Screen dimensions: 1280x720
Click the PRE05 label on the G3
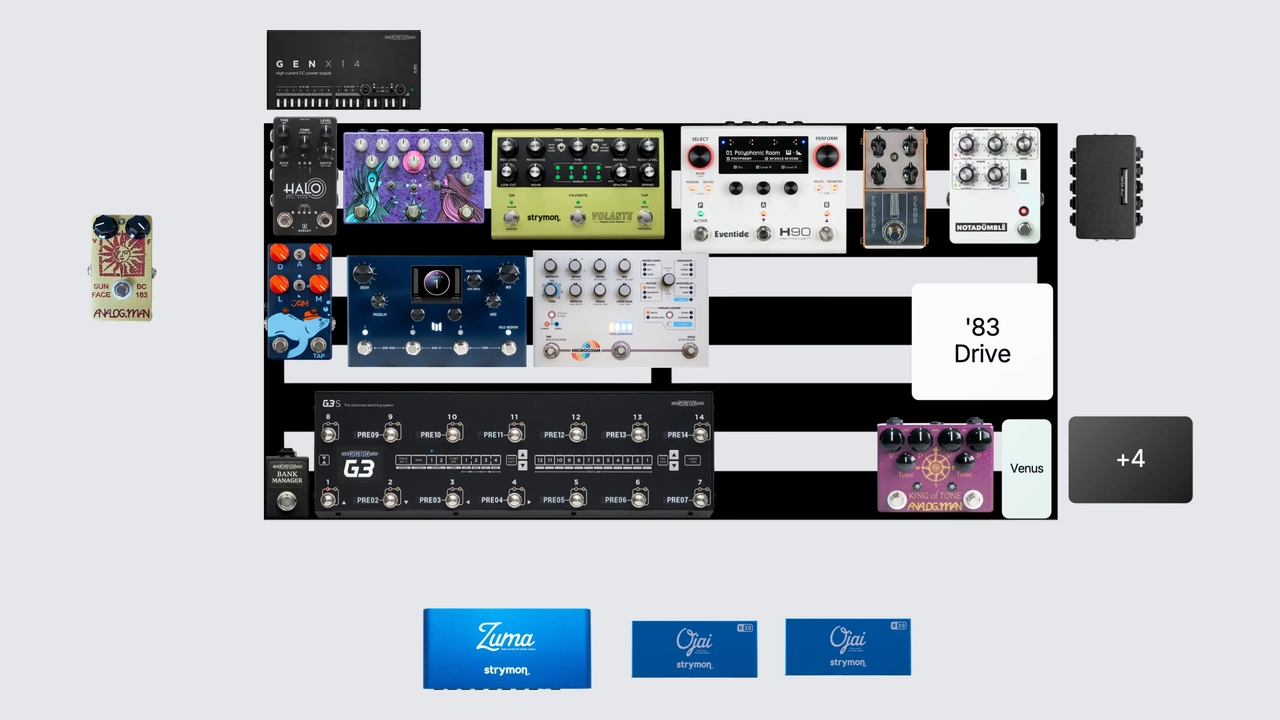coord(554,500)
